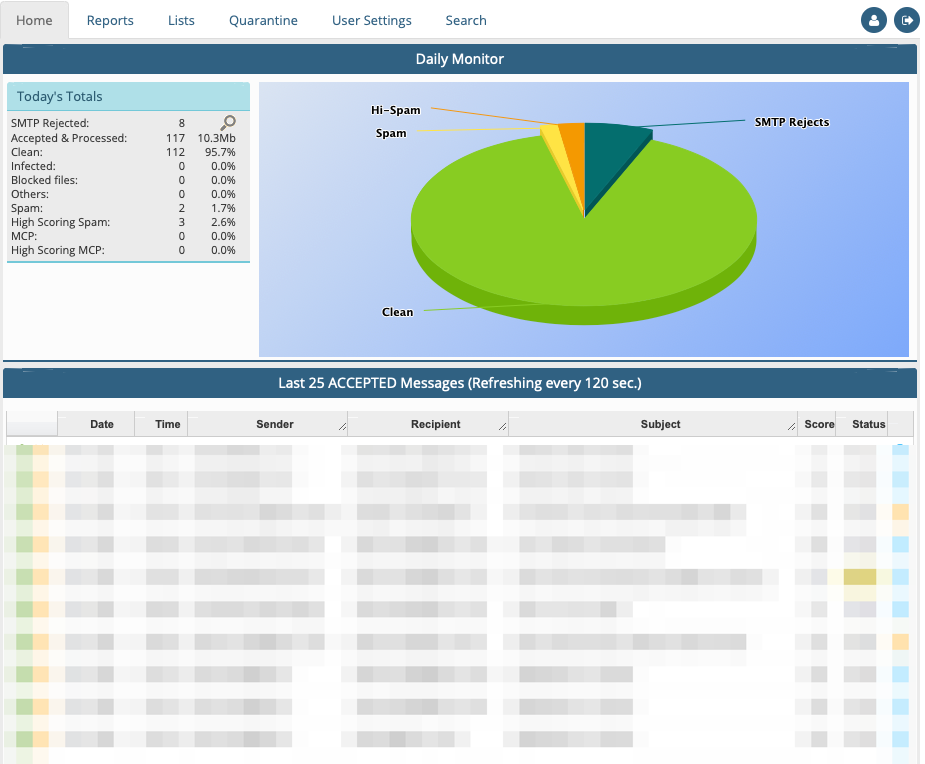Screen dimensions: 925x764
Task: Go to the Quarantine tab
Action: click(x=263, y=20)
